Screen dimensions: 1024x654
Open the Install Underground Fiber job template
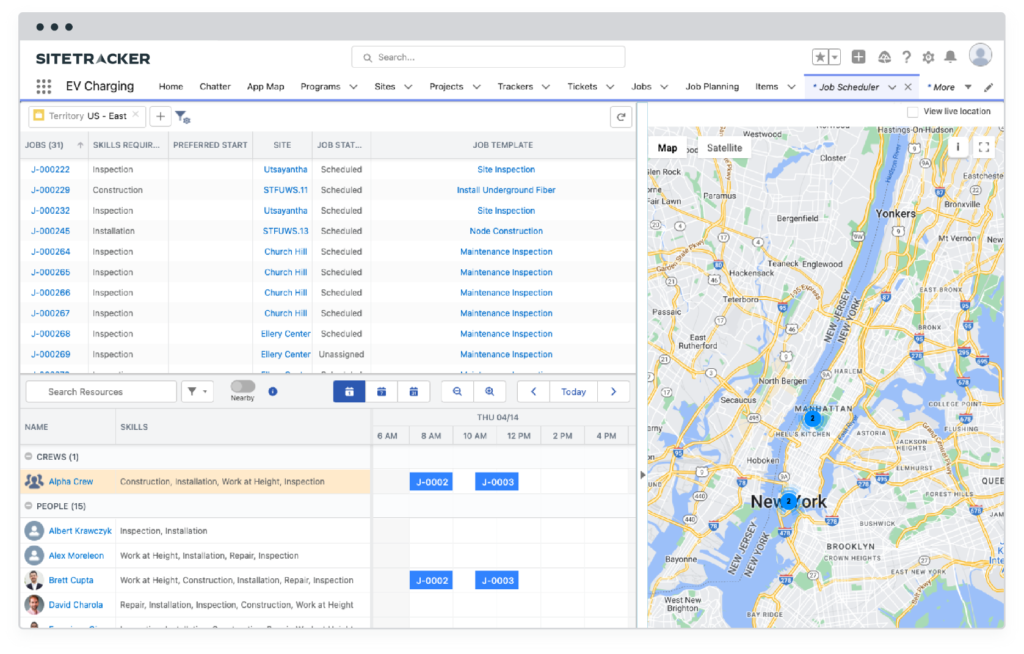click(506, 190)
